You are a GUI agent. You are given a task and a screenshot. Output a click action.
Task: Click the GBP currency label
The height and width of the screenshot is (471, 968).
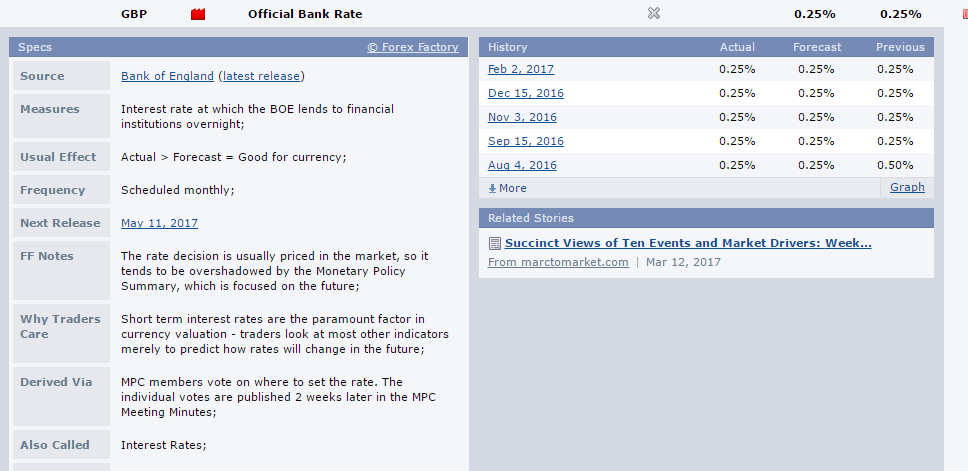click(134, 14)
